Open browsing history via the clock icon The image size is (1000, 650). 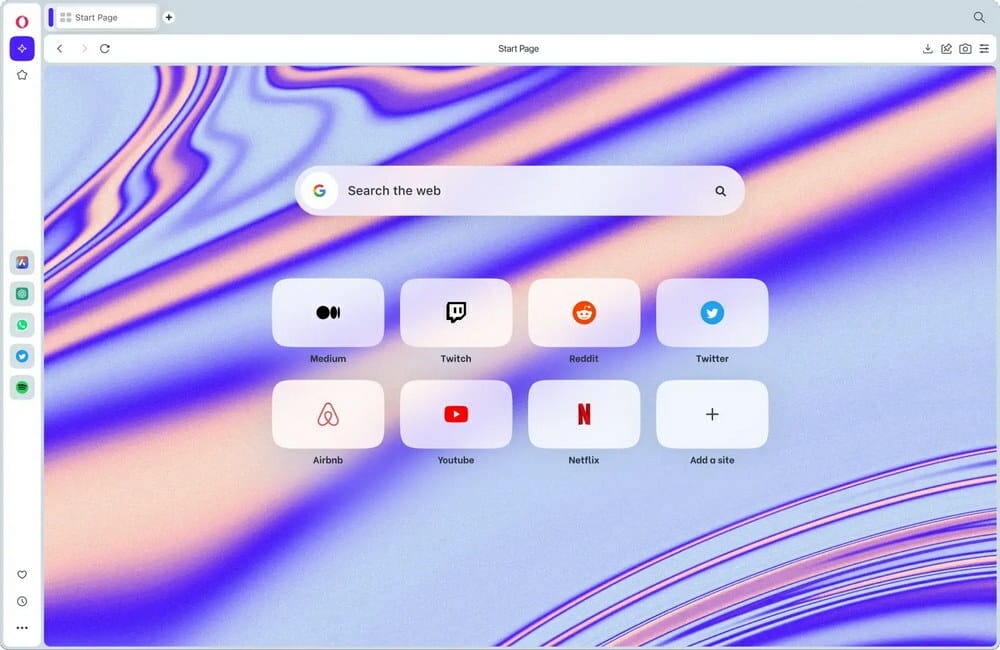tap(22, 601)
